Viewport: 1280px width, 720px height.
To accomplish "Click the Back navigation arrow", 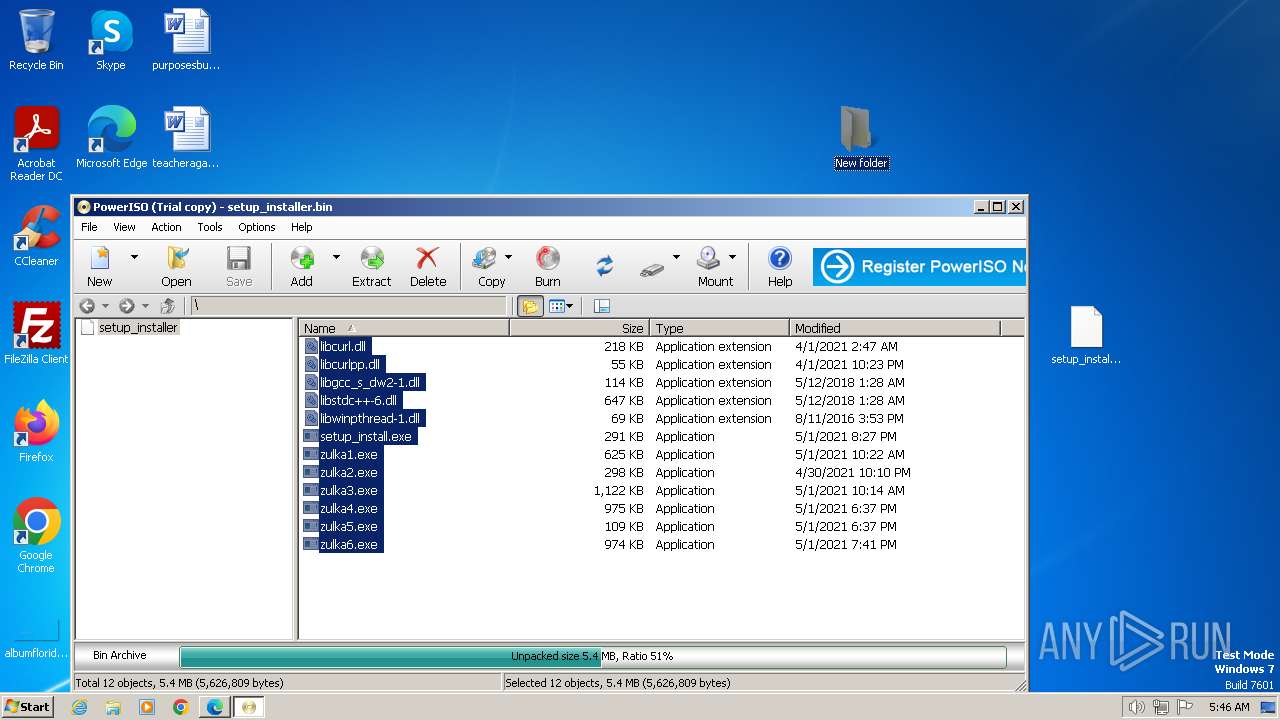I will tap(88, 306).
